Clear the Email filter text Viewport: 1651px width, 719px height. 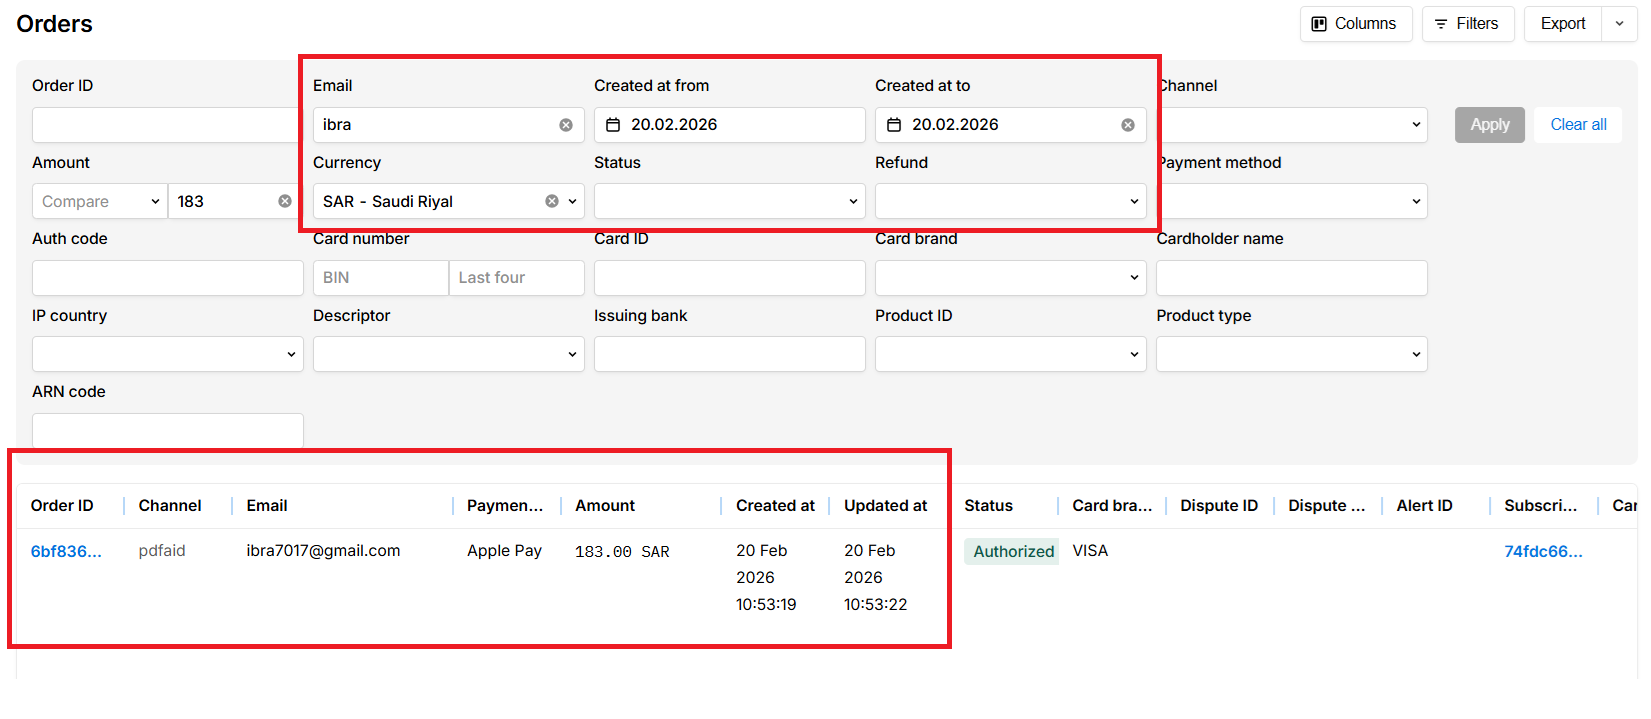point(566,125)
